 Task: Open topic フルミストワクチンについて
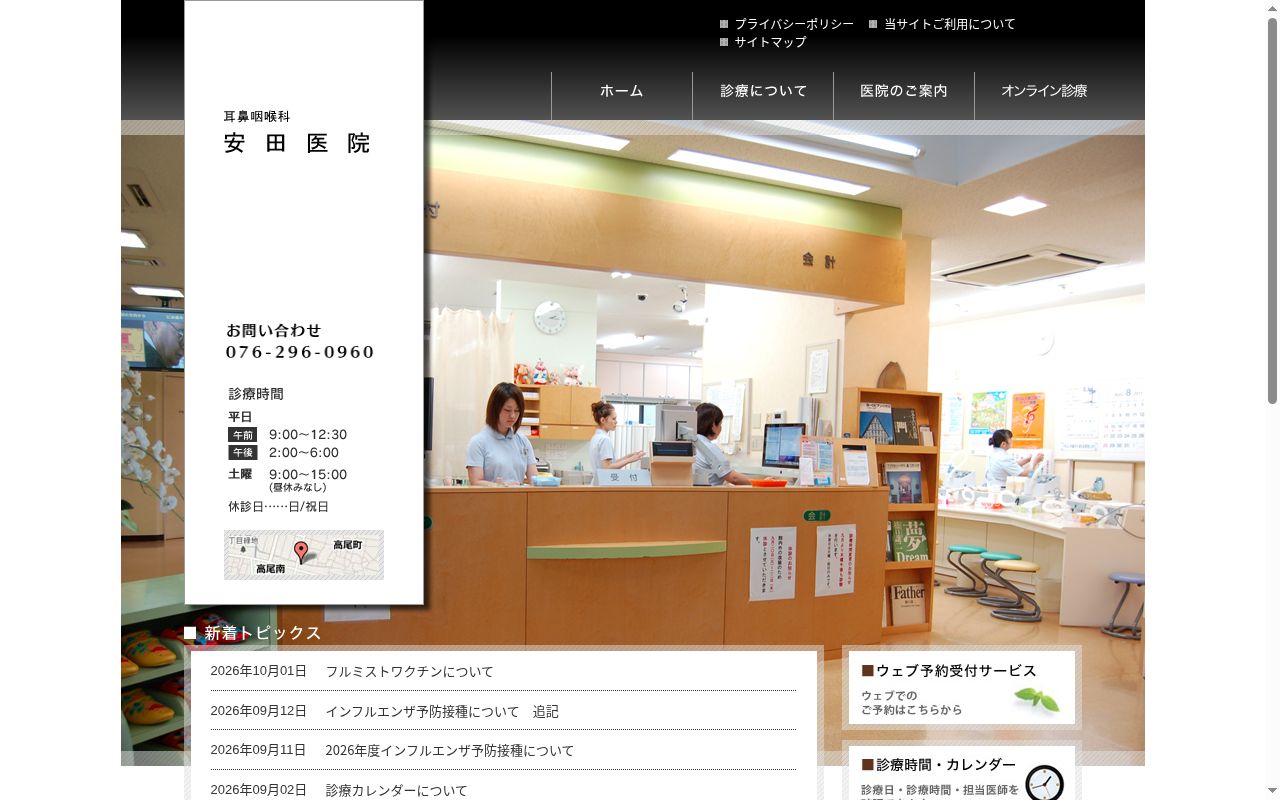pyautogui.click(x=409, y=672)
